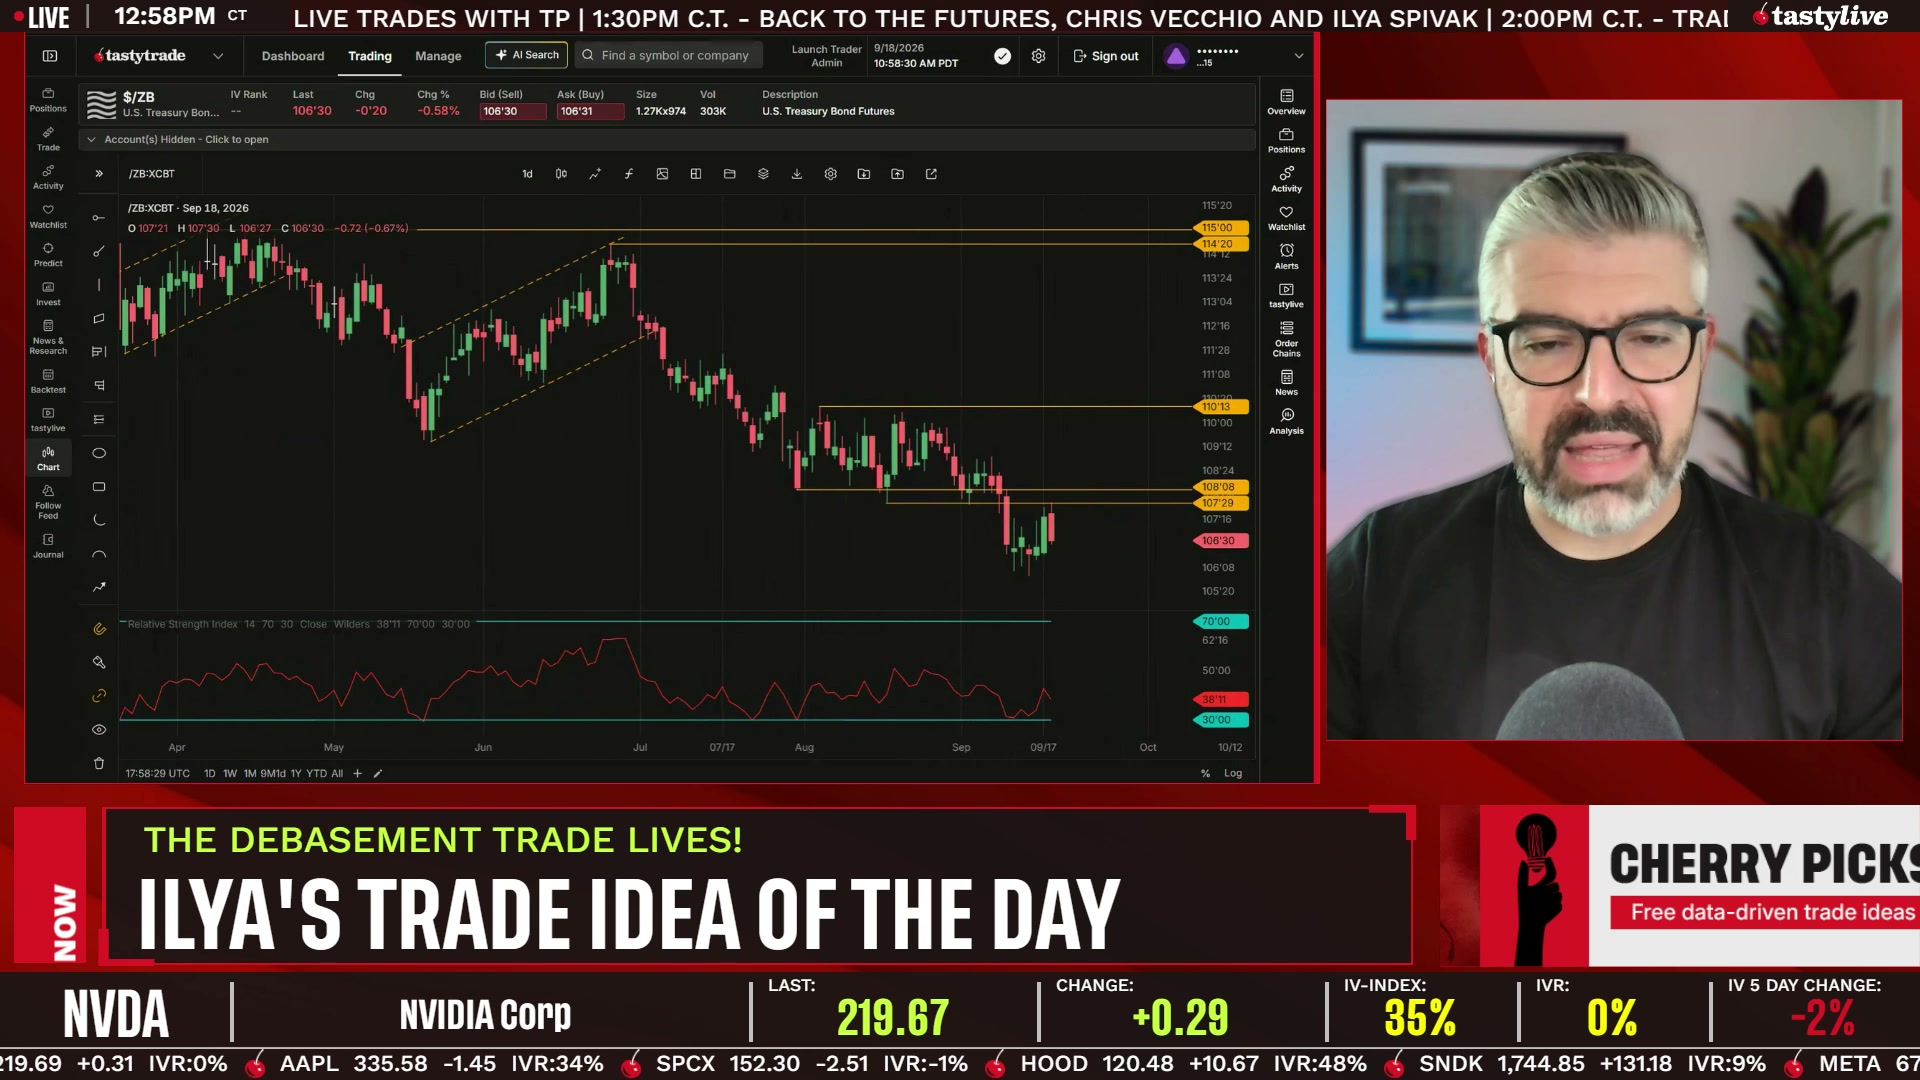Click the chart layers icon

763,174
